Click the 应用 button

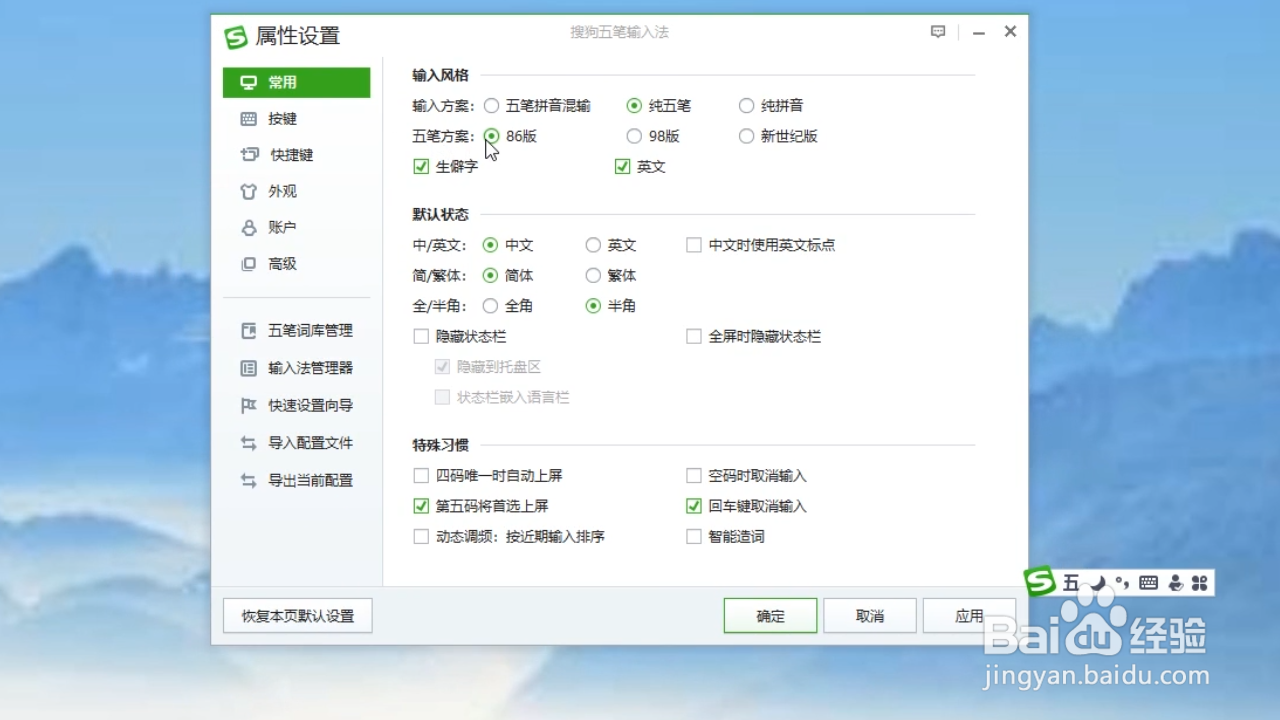(969, 616)
